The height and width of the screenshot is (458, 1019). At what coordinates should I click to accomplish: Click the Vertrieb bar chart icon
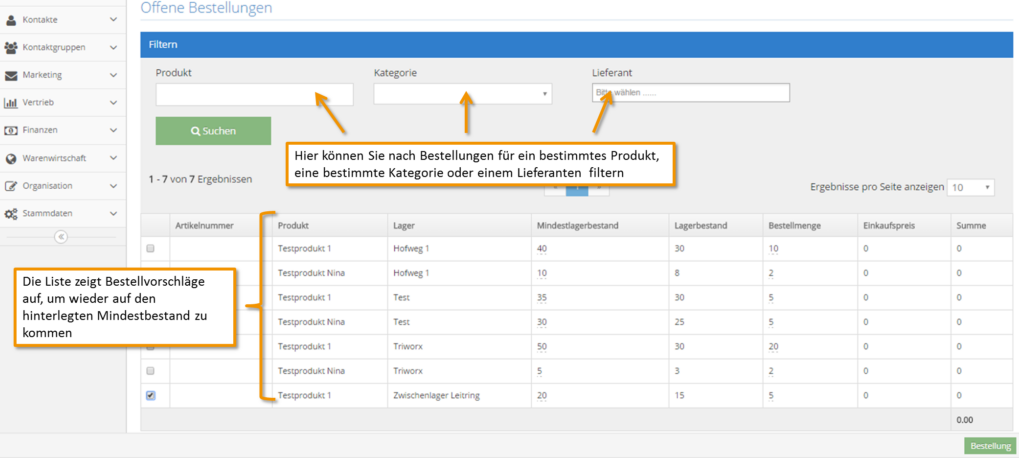[10, 103]
